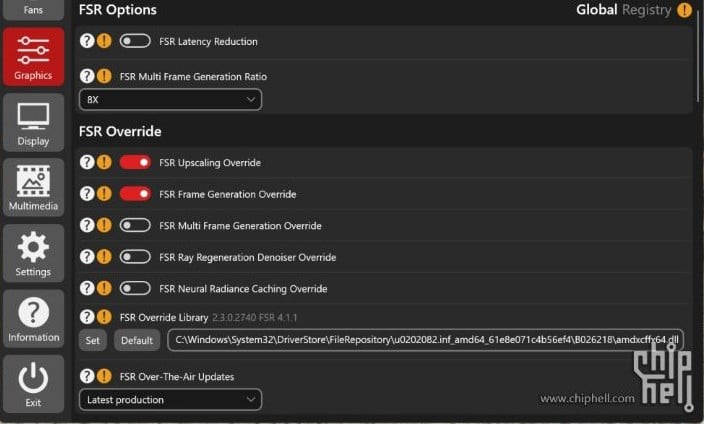Disable FSR Upscaling Override toggle

pos(135,162)
